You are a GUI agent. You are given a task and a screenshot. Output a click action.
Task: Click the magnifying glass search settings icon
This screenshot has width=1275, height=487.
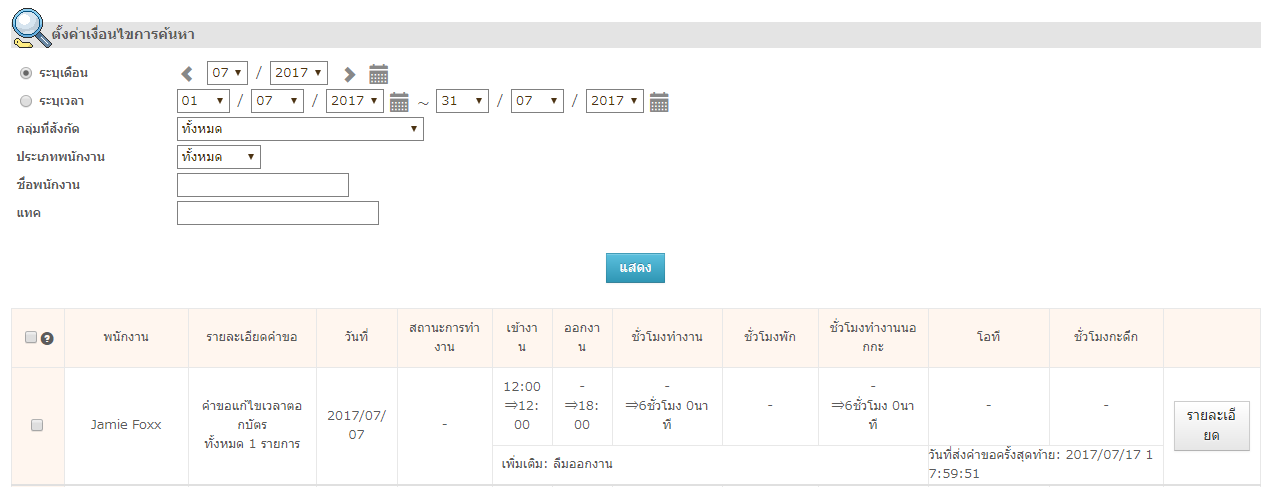tap(30, 28)
